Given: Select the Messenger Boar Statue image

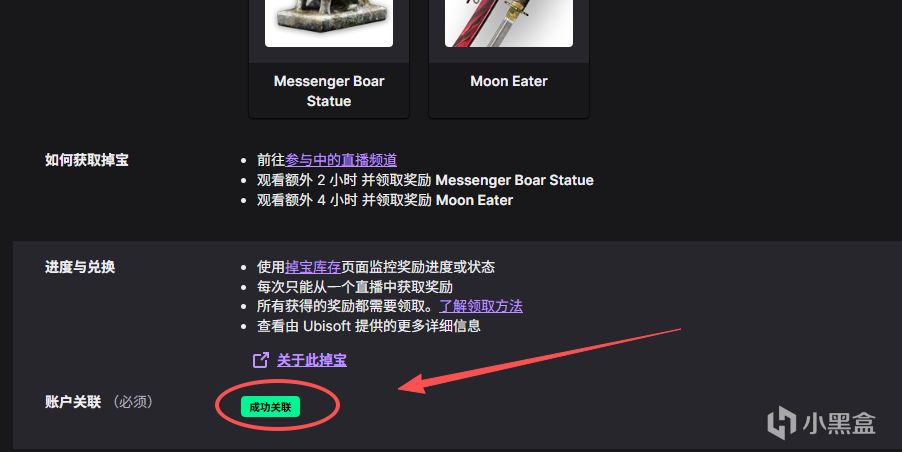Looking at the screenshot, I should [x=329, y=23].
